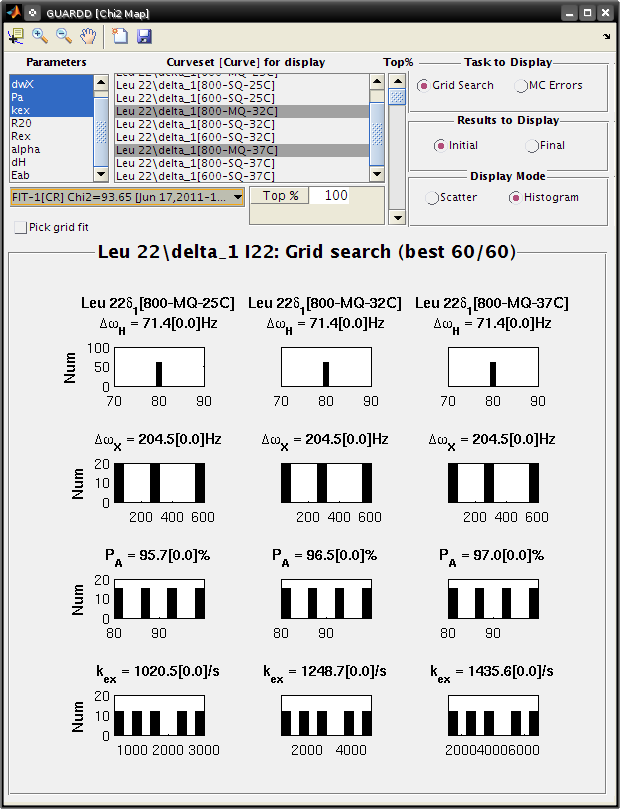This screenshot has height=809, width=620.
Task: Switch display mode to Histogram
Action: (x=515, y=198)
